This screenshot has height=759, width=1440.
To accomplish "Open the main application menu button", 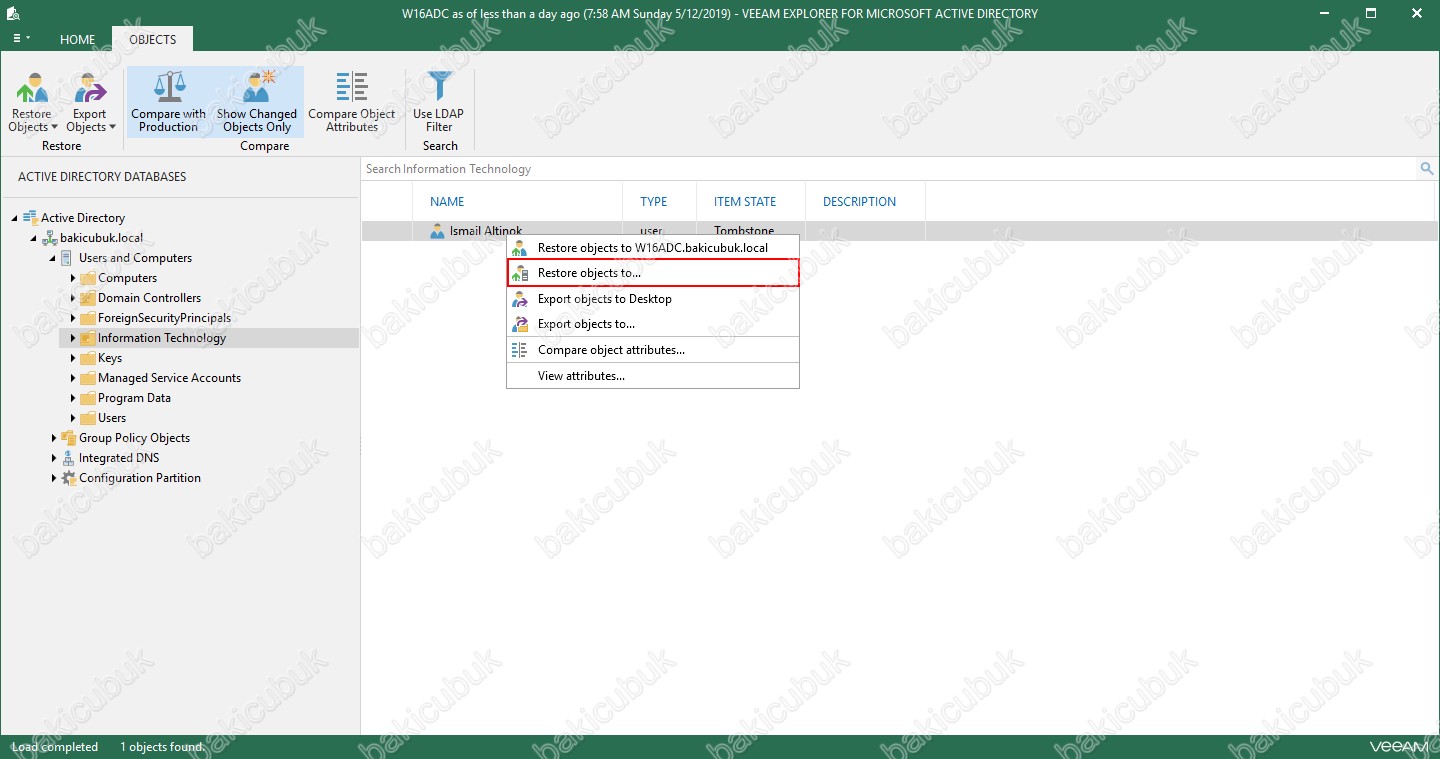I will tap(20, 39).
